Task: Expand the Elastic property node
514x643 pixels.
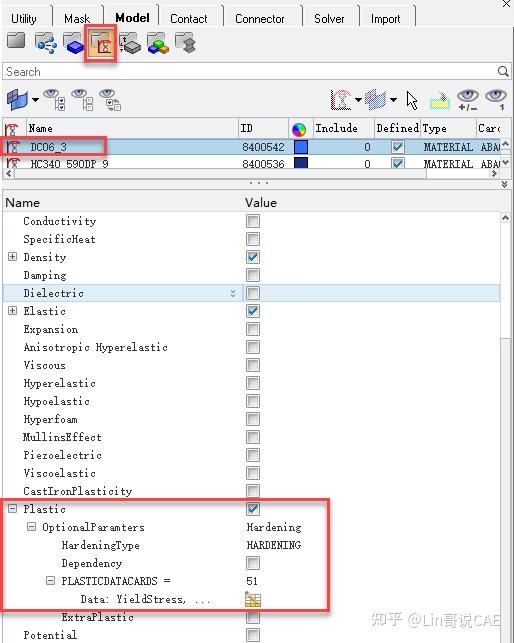Action: [13, 311]
